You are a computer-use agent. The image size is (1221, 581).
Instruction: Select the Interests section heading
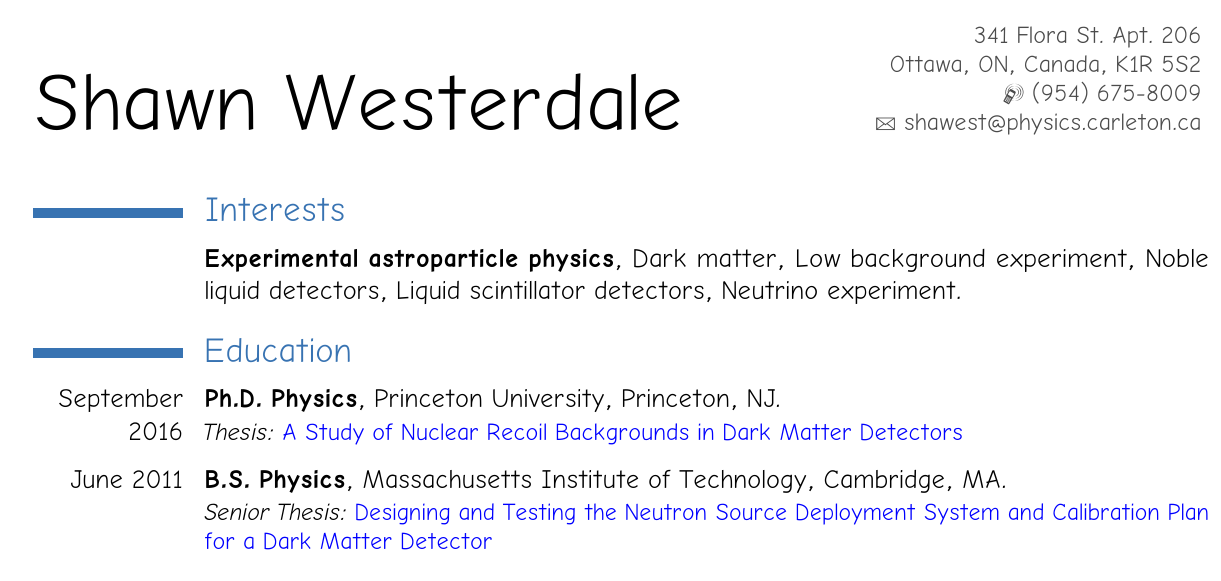(275, 210)
